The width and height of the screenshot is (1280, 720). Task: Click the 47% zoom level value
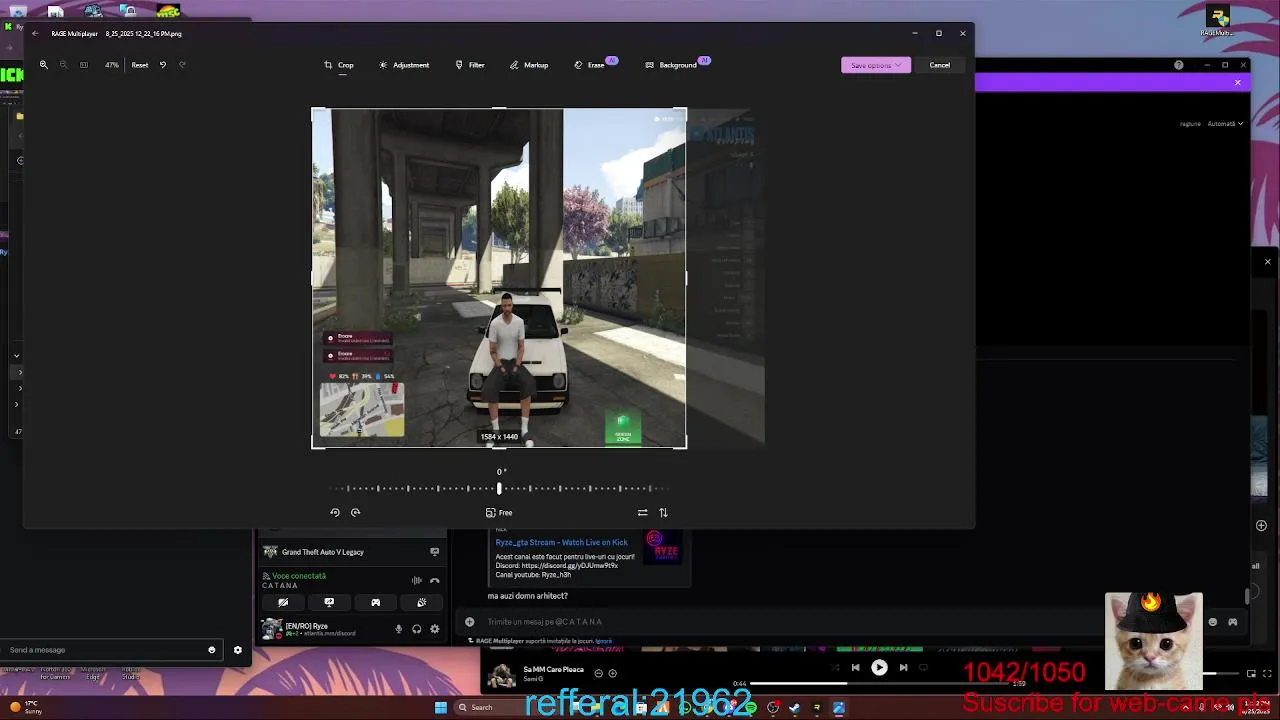pyautogui.click(x=112, y=65)
